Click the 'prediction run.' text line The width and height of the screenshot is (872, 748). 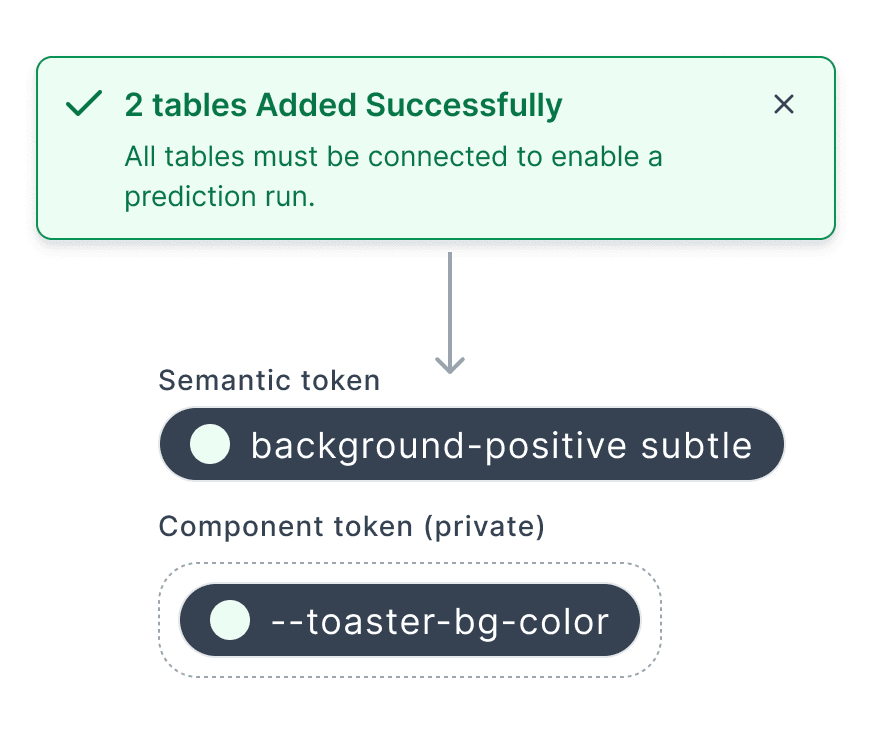coord(219,197)
